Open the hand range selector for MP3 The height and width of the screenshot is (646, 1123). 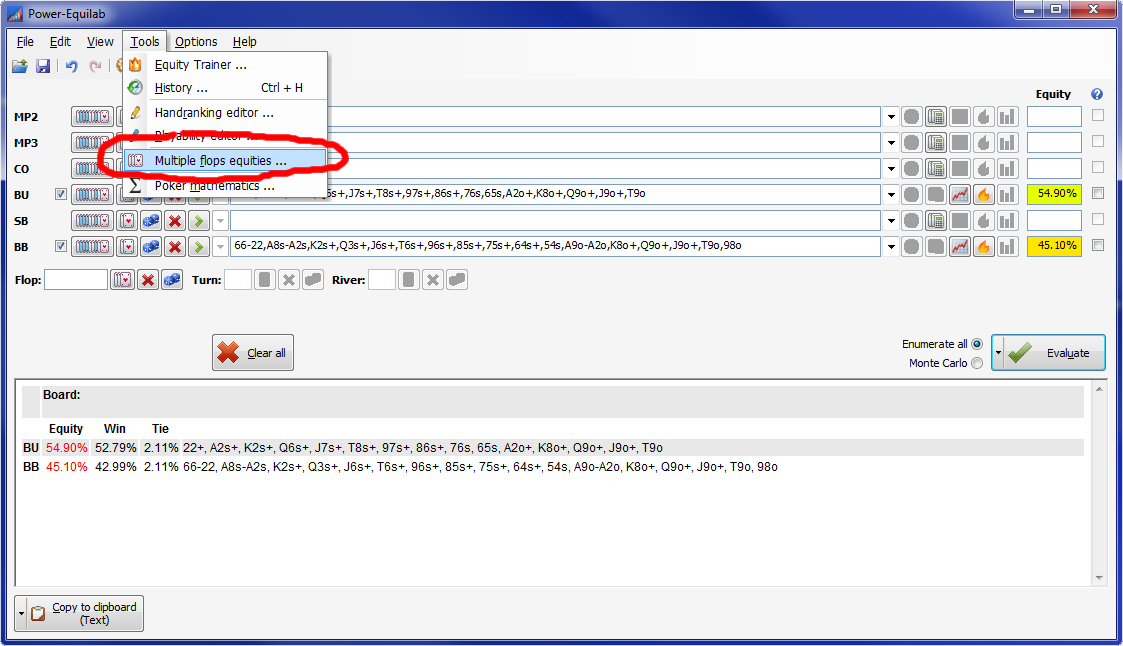92,143
